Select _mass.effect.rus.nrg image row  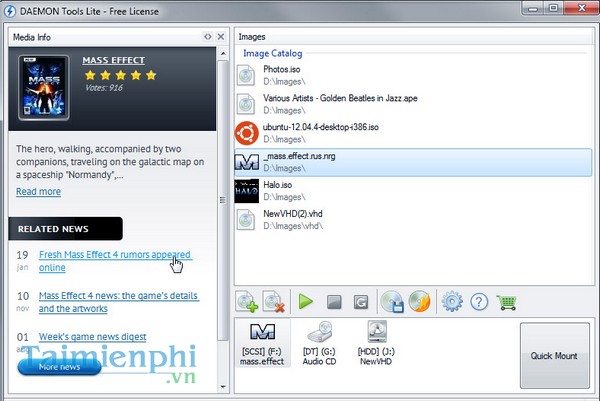[x=413, y=162]
